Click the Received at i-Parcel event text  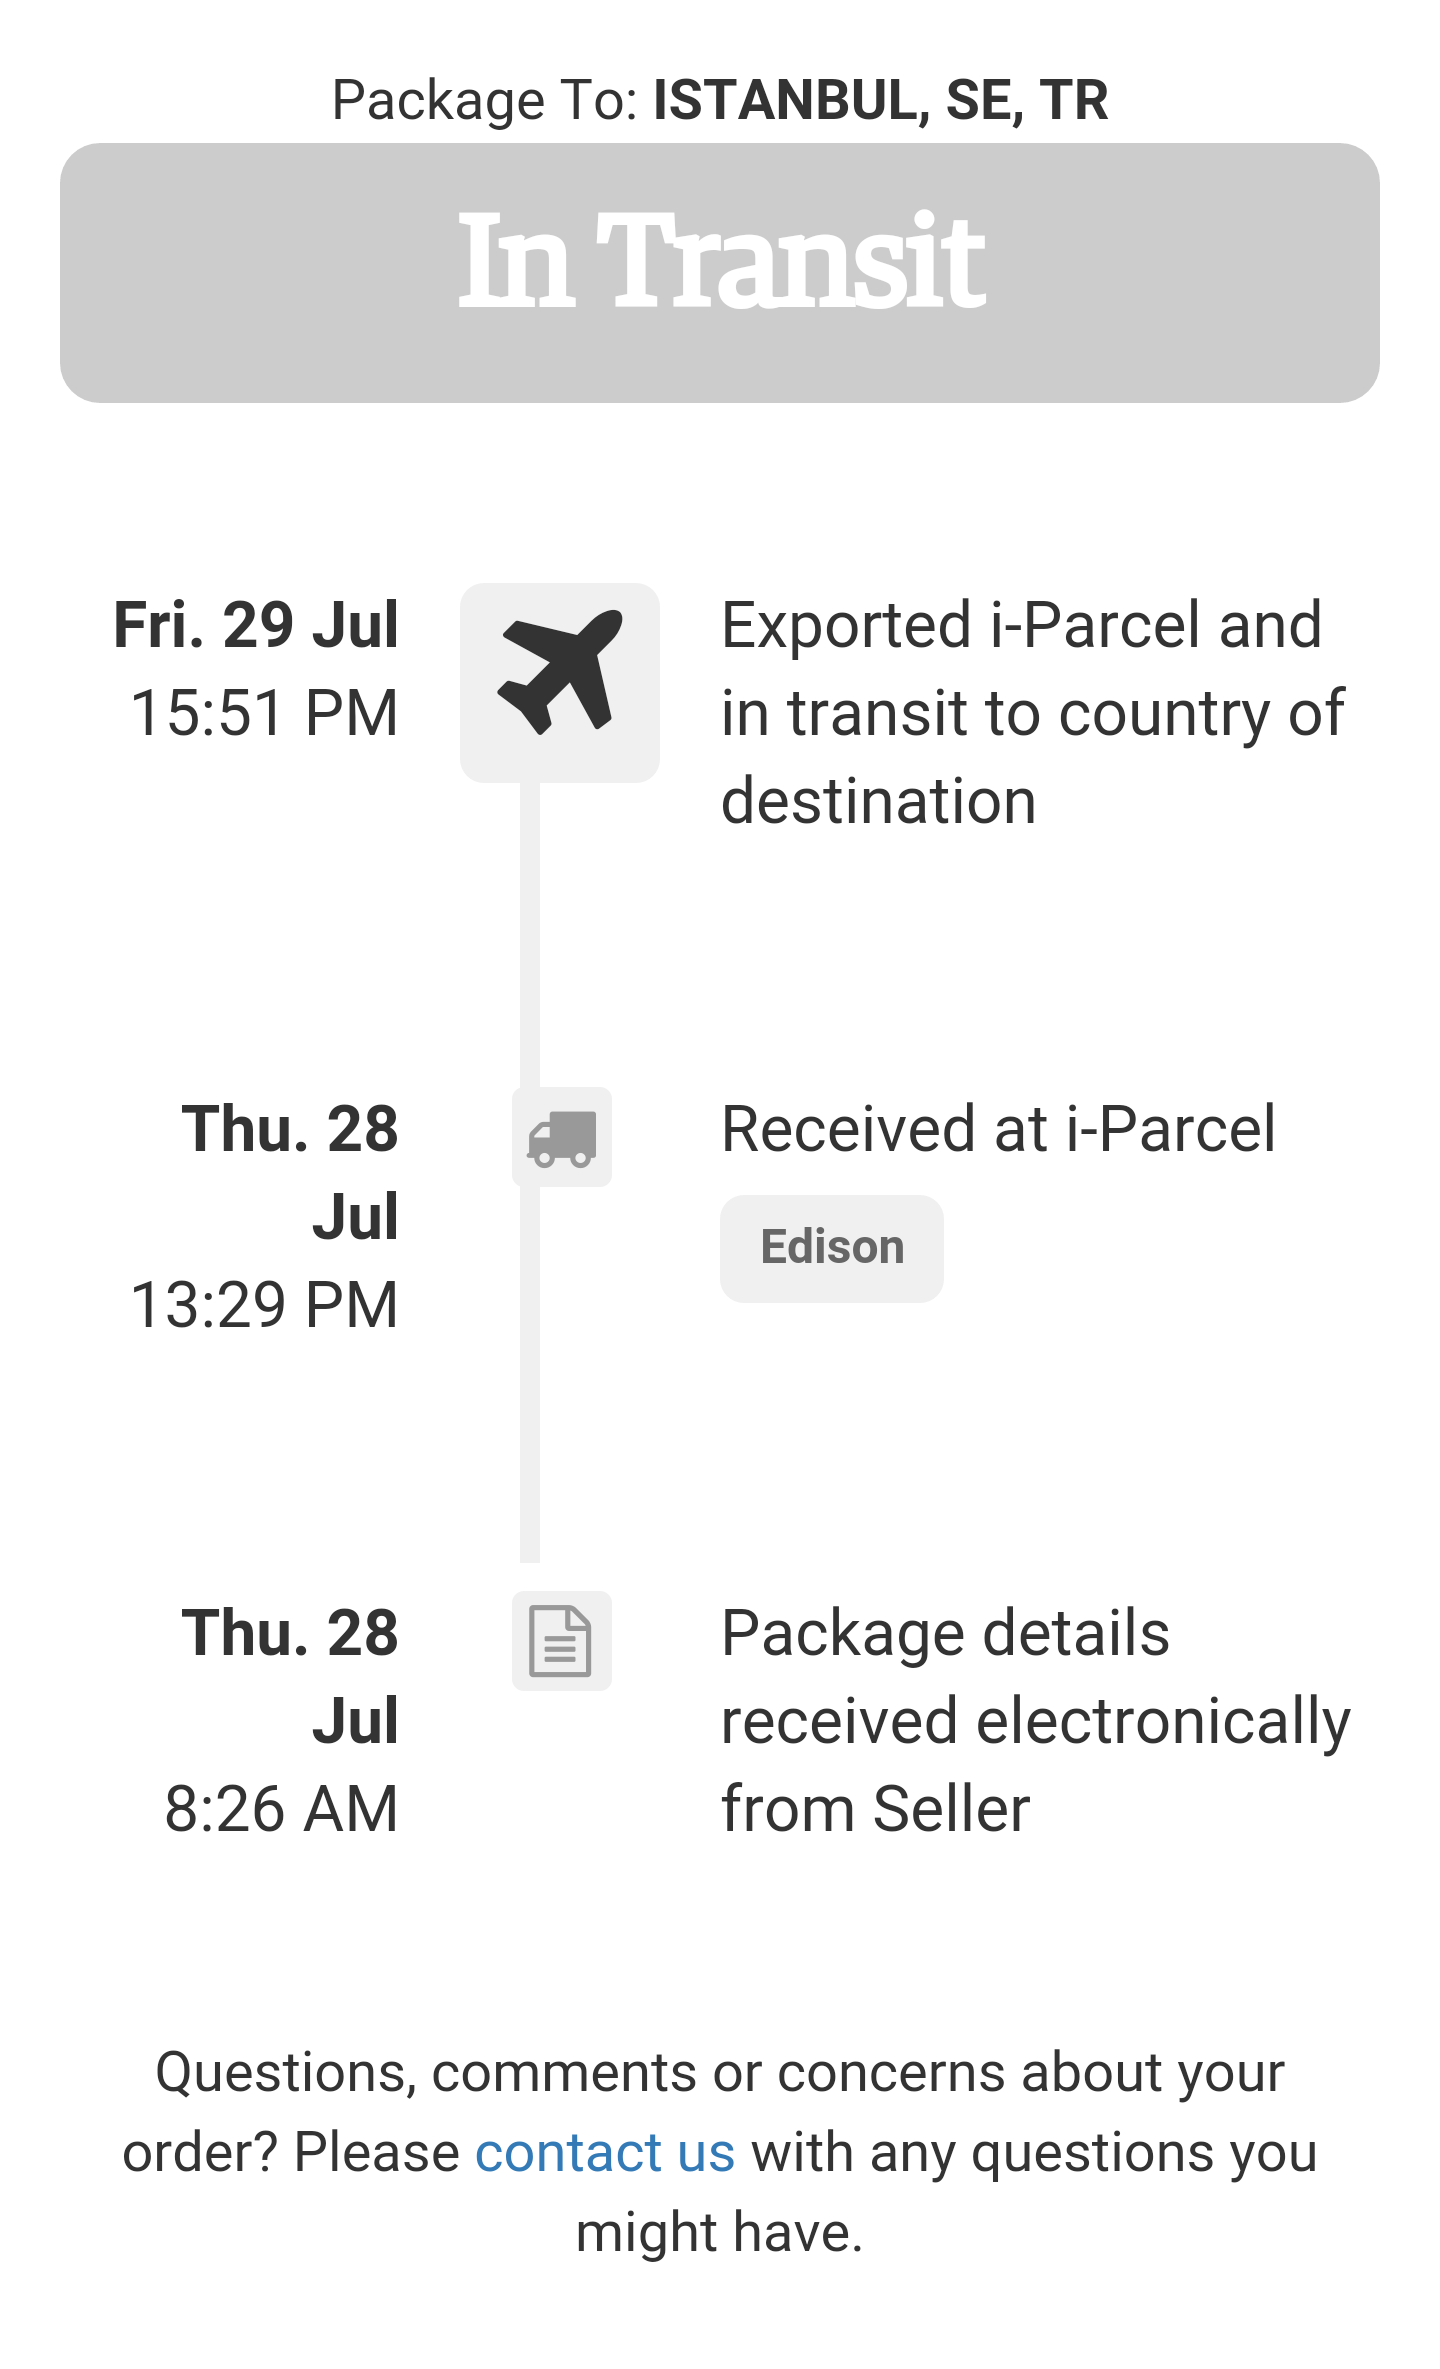998,1129
